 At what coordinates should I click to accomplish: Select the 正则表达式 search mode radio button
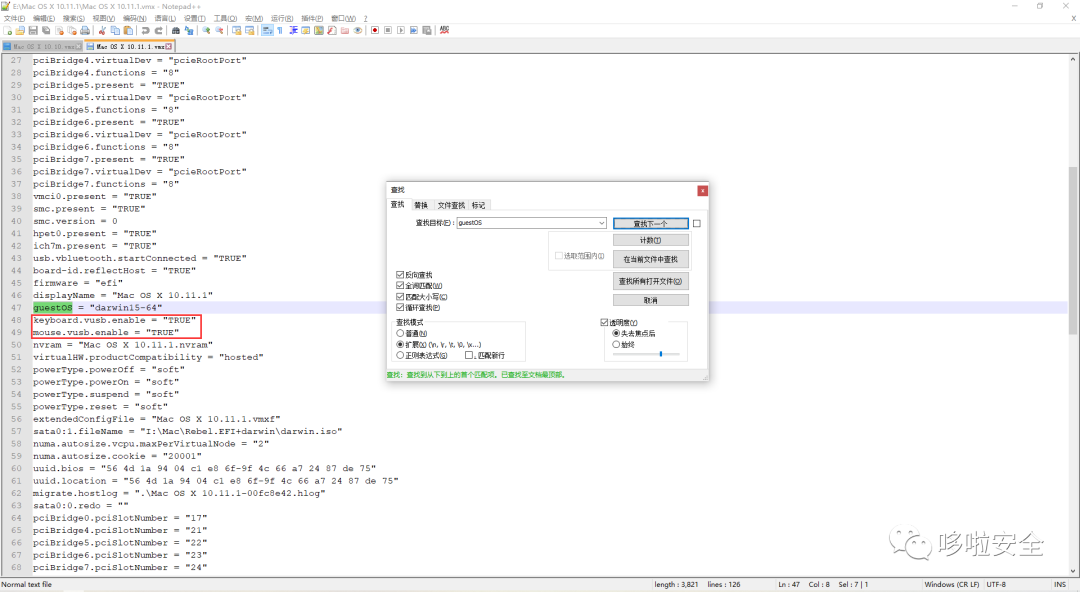pyautogui.click(x=401, y=355)
